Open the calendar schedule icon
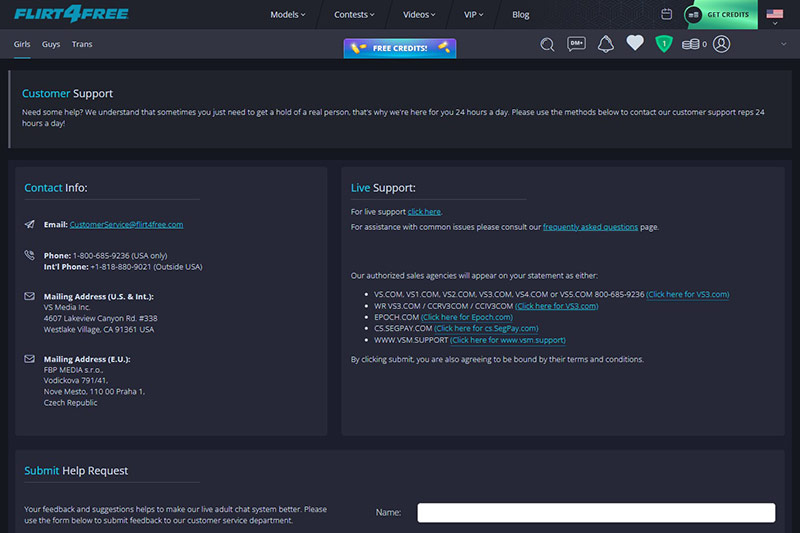 (x=666, y=14)
